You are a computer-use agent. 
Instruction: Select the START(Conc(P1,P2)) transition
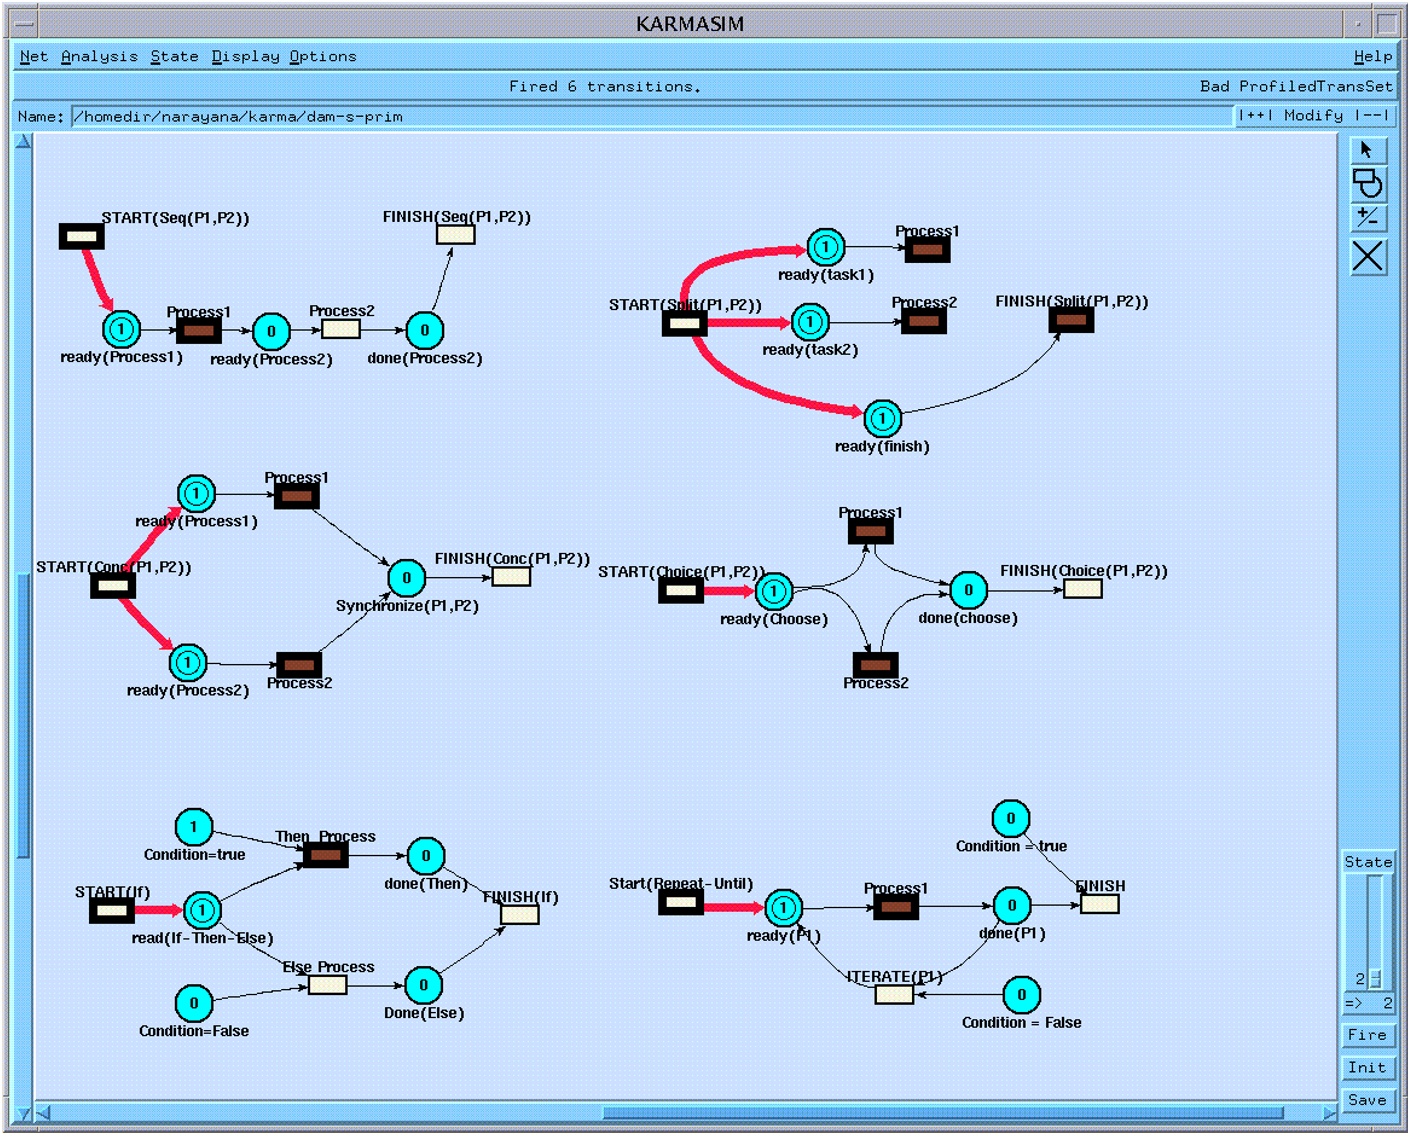click(113, 586)
